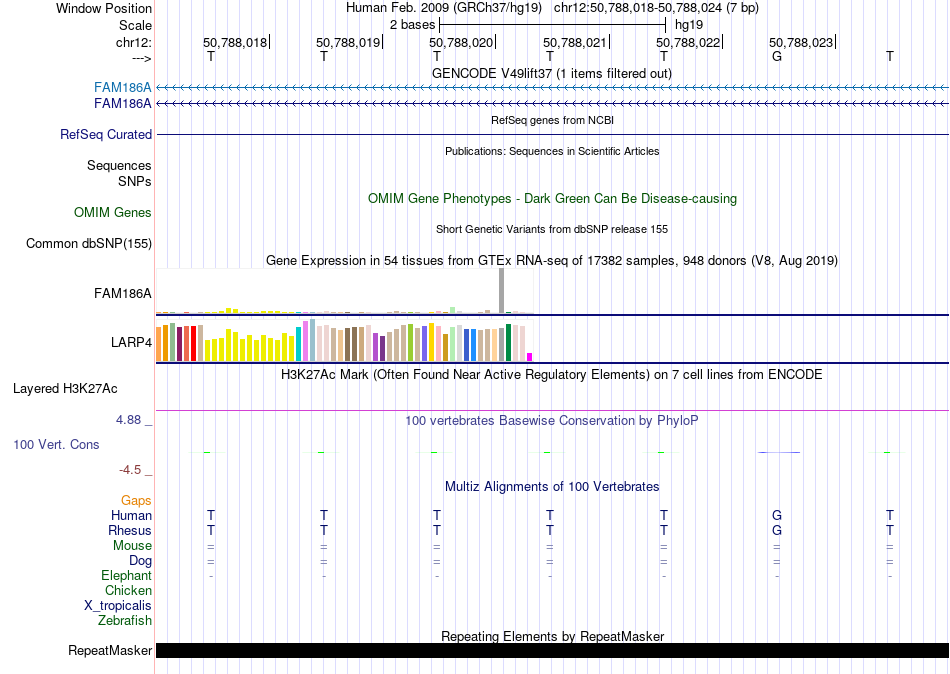Click the 'Common dbSNP(155)' label
Image resolution: width=950 pixels, height=674 pixels.
(88, 244)
